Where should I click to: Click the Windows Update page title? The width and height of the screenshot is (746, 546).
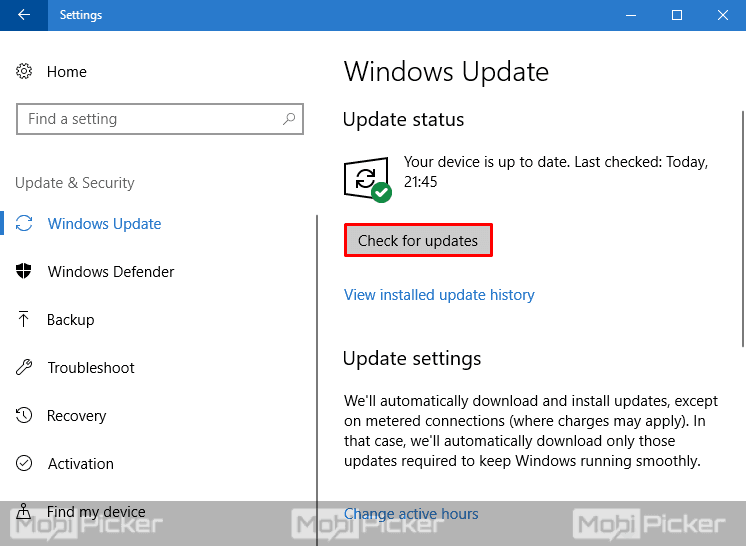point(446,72)
